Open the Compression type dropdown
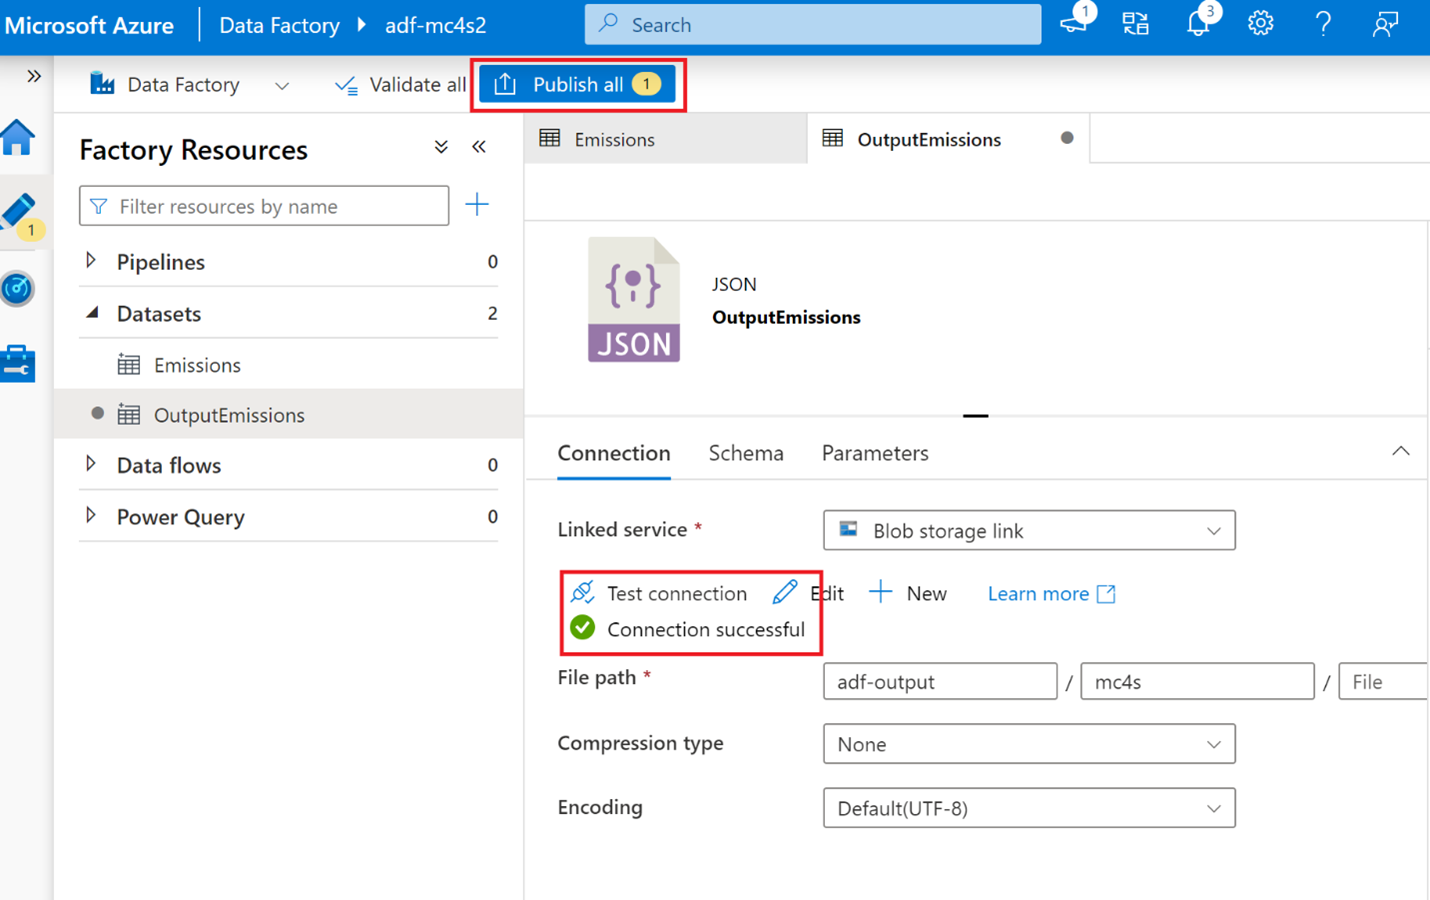Screen dimensions: 1430x900 (1029, 744)
